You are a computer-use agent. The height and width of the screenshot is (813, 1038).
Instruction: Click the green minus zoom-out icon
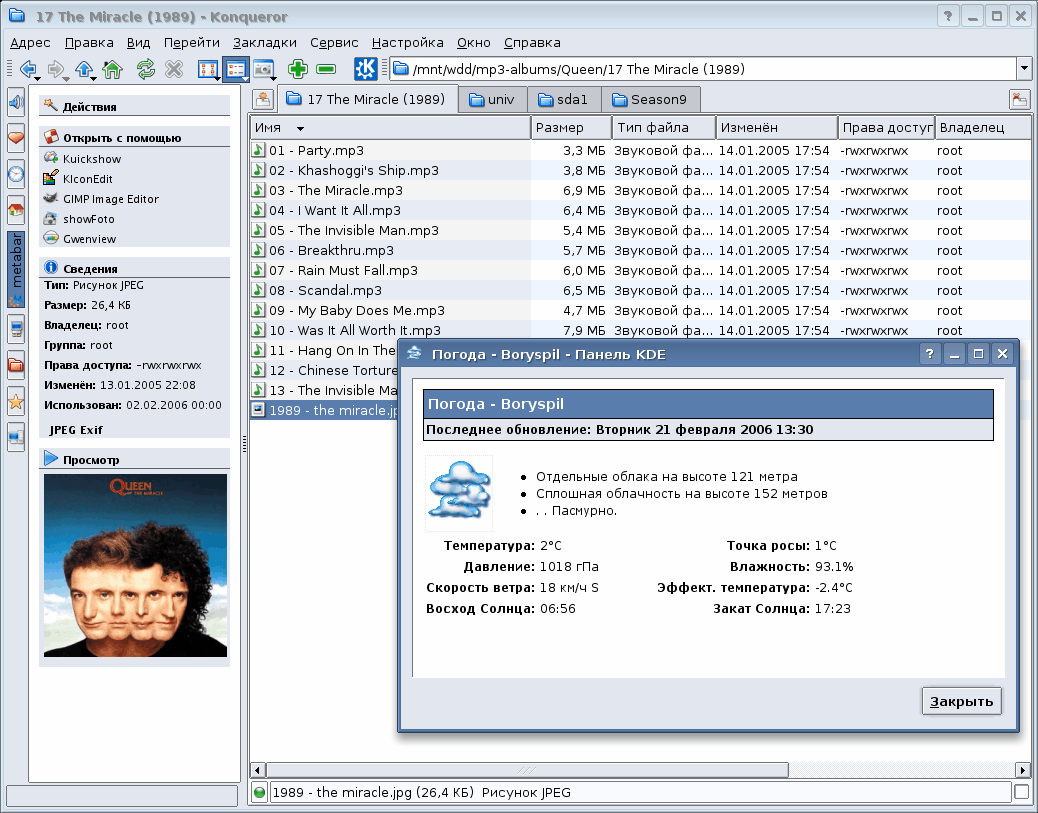325,70
